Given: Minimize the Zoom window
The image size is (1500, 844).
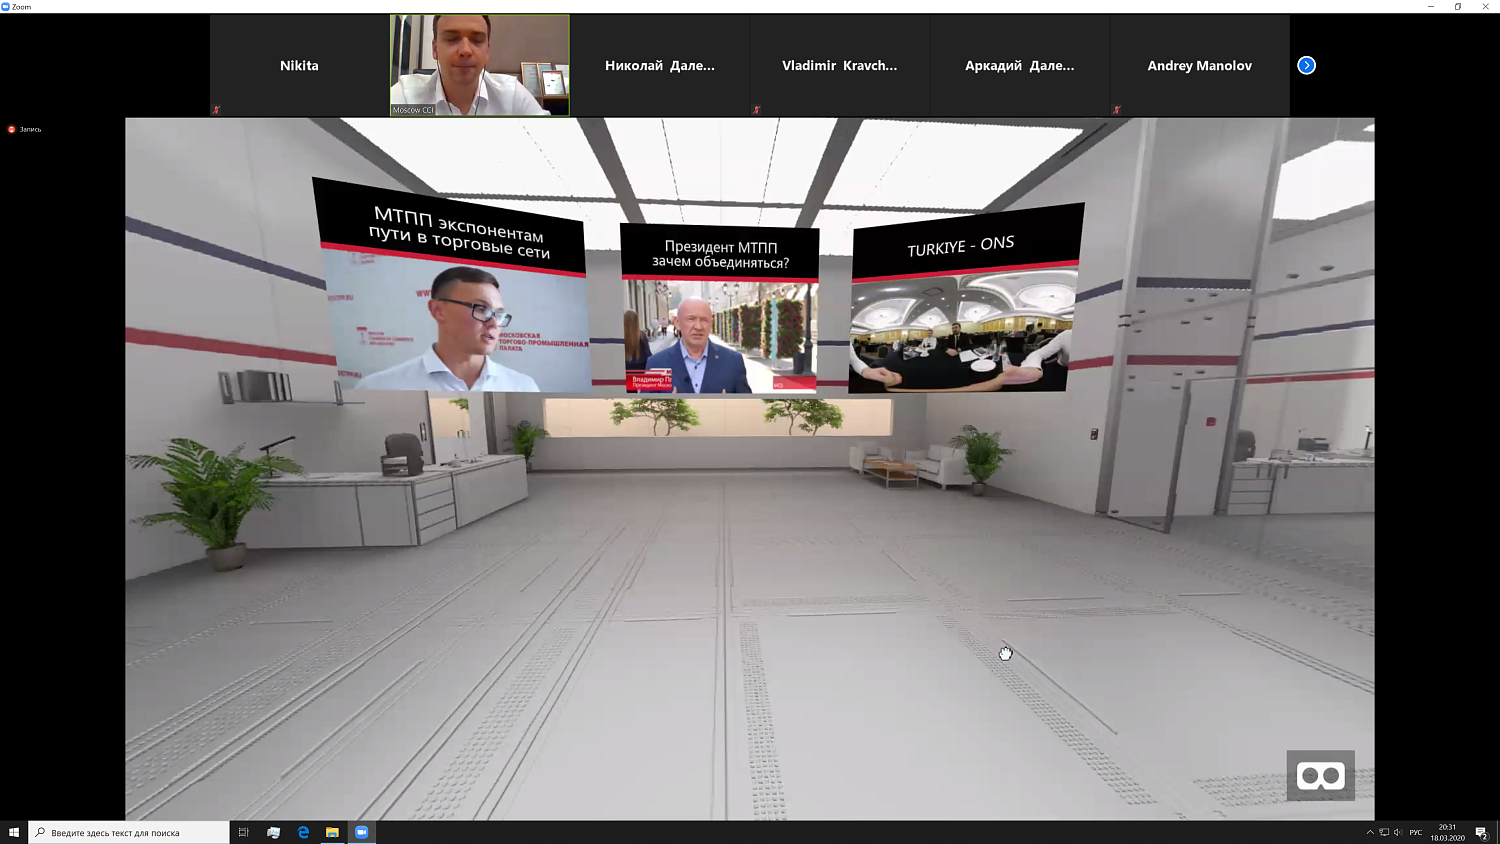Looking at the screenshot, I should 1431,6.
